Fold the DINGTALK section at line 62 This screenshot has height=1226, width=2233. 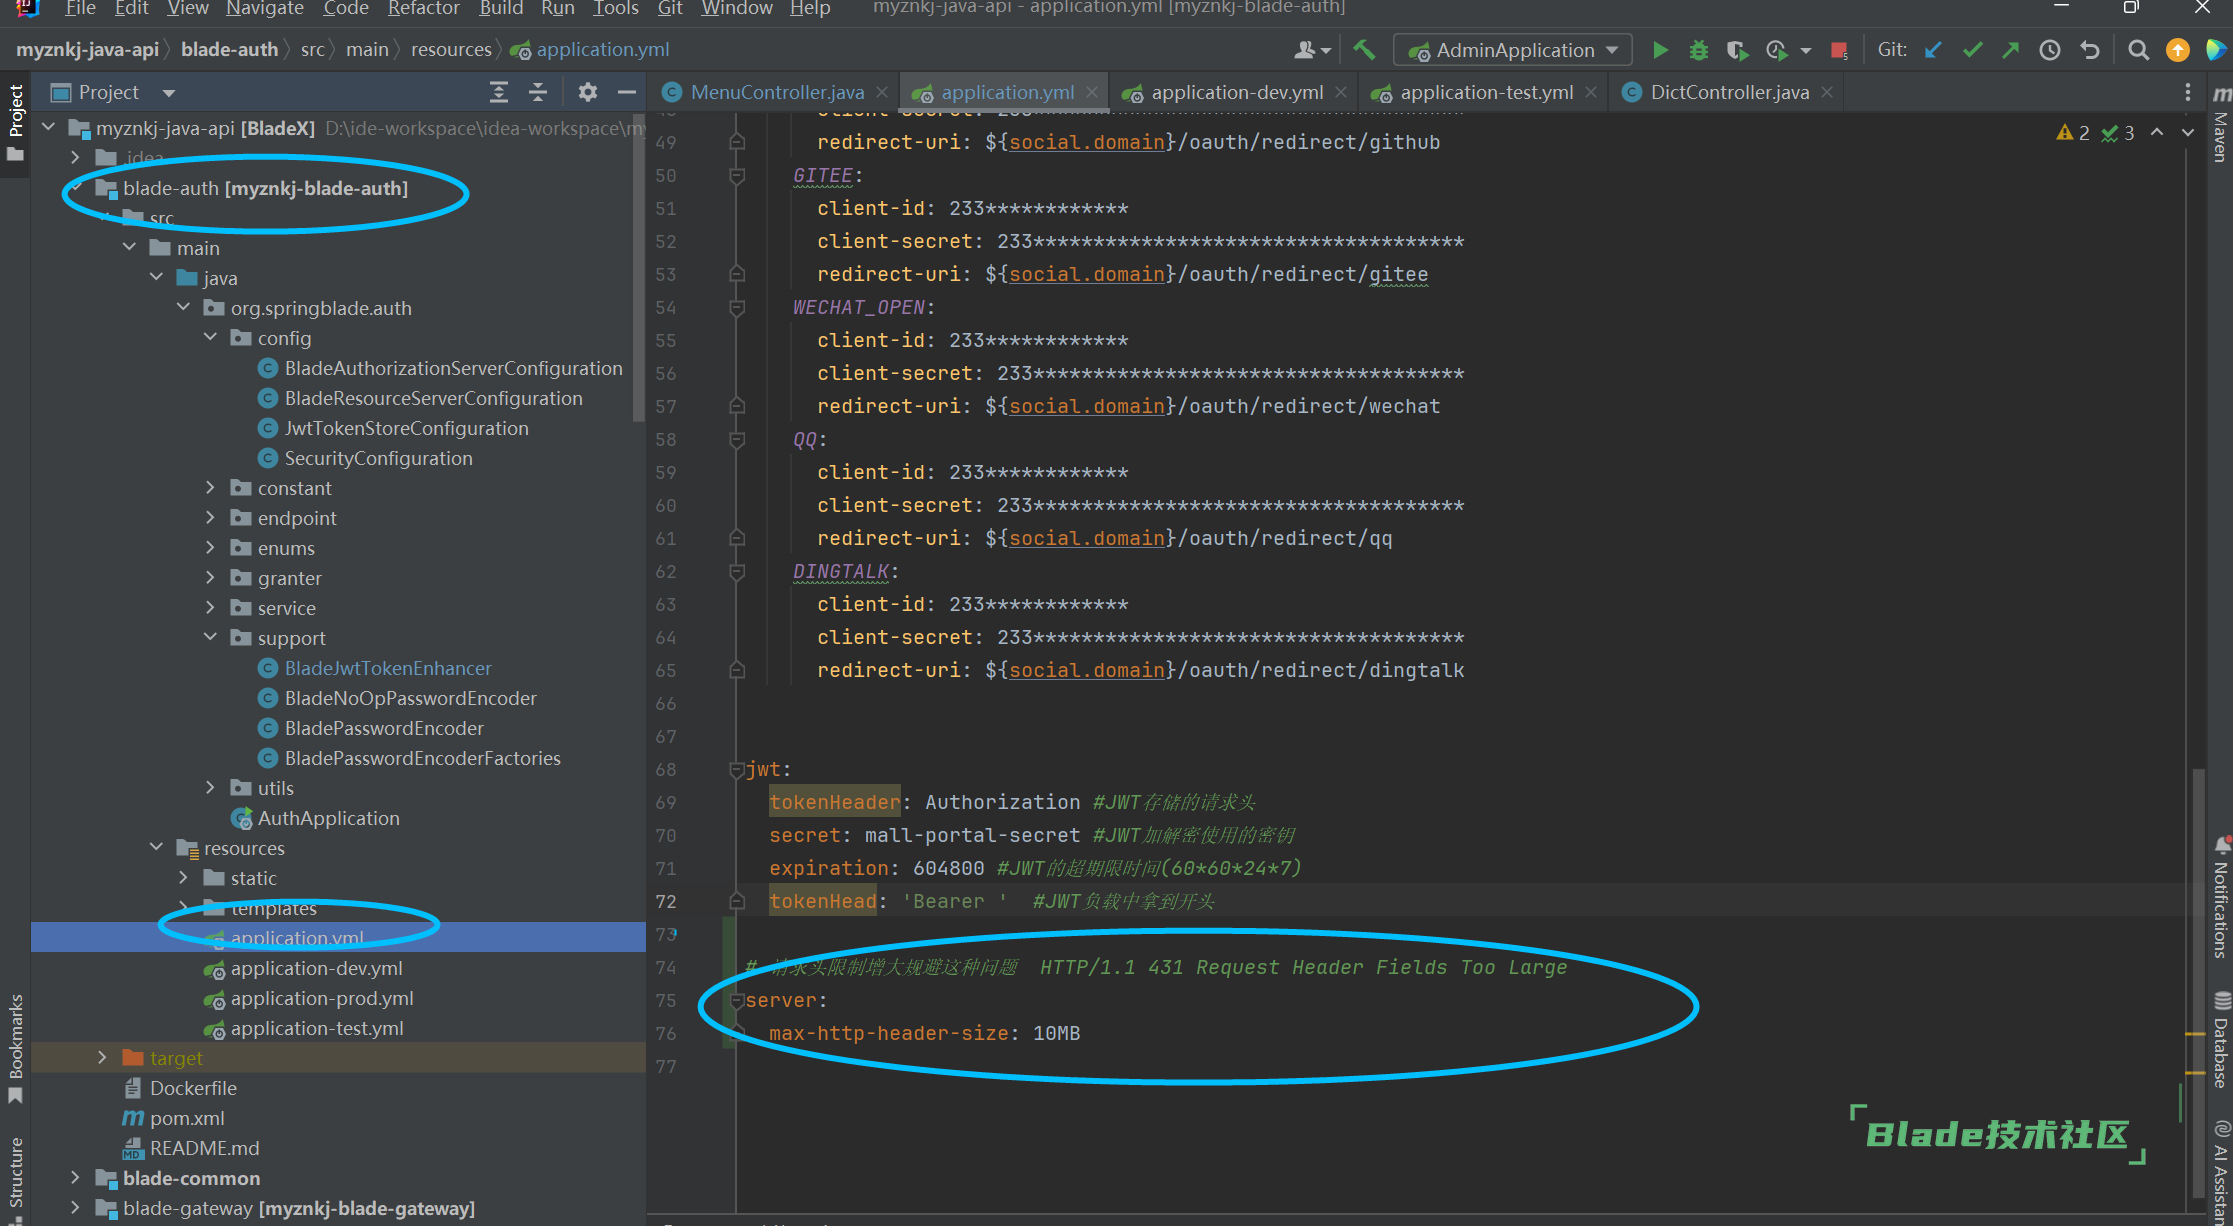pyautogui.click(x=737, y=571)
